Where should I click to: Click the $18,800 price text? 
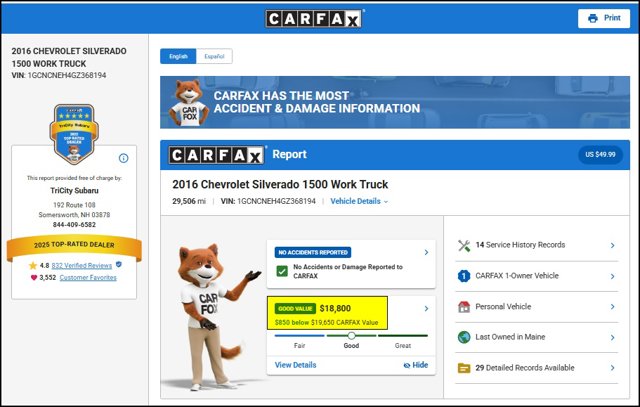click(335, 309)
